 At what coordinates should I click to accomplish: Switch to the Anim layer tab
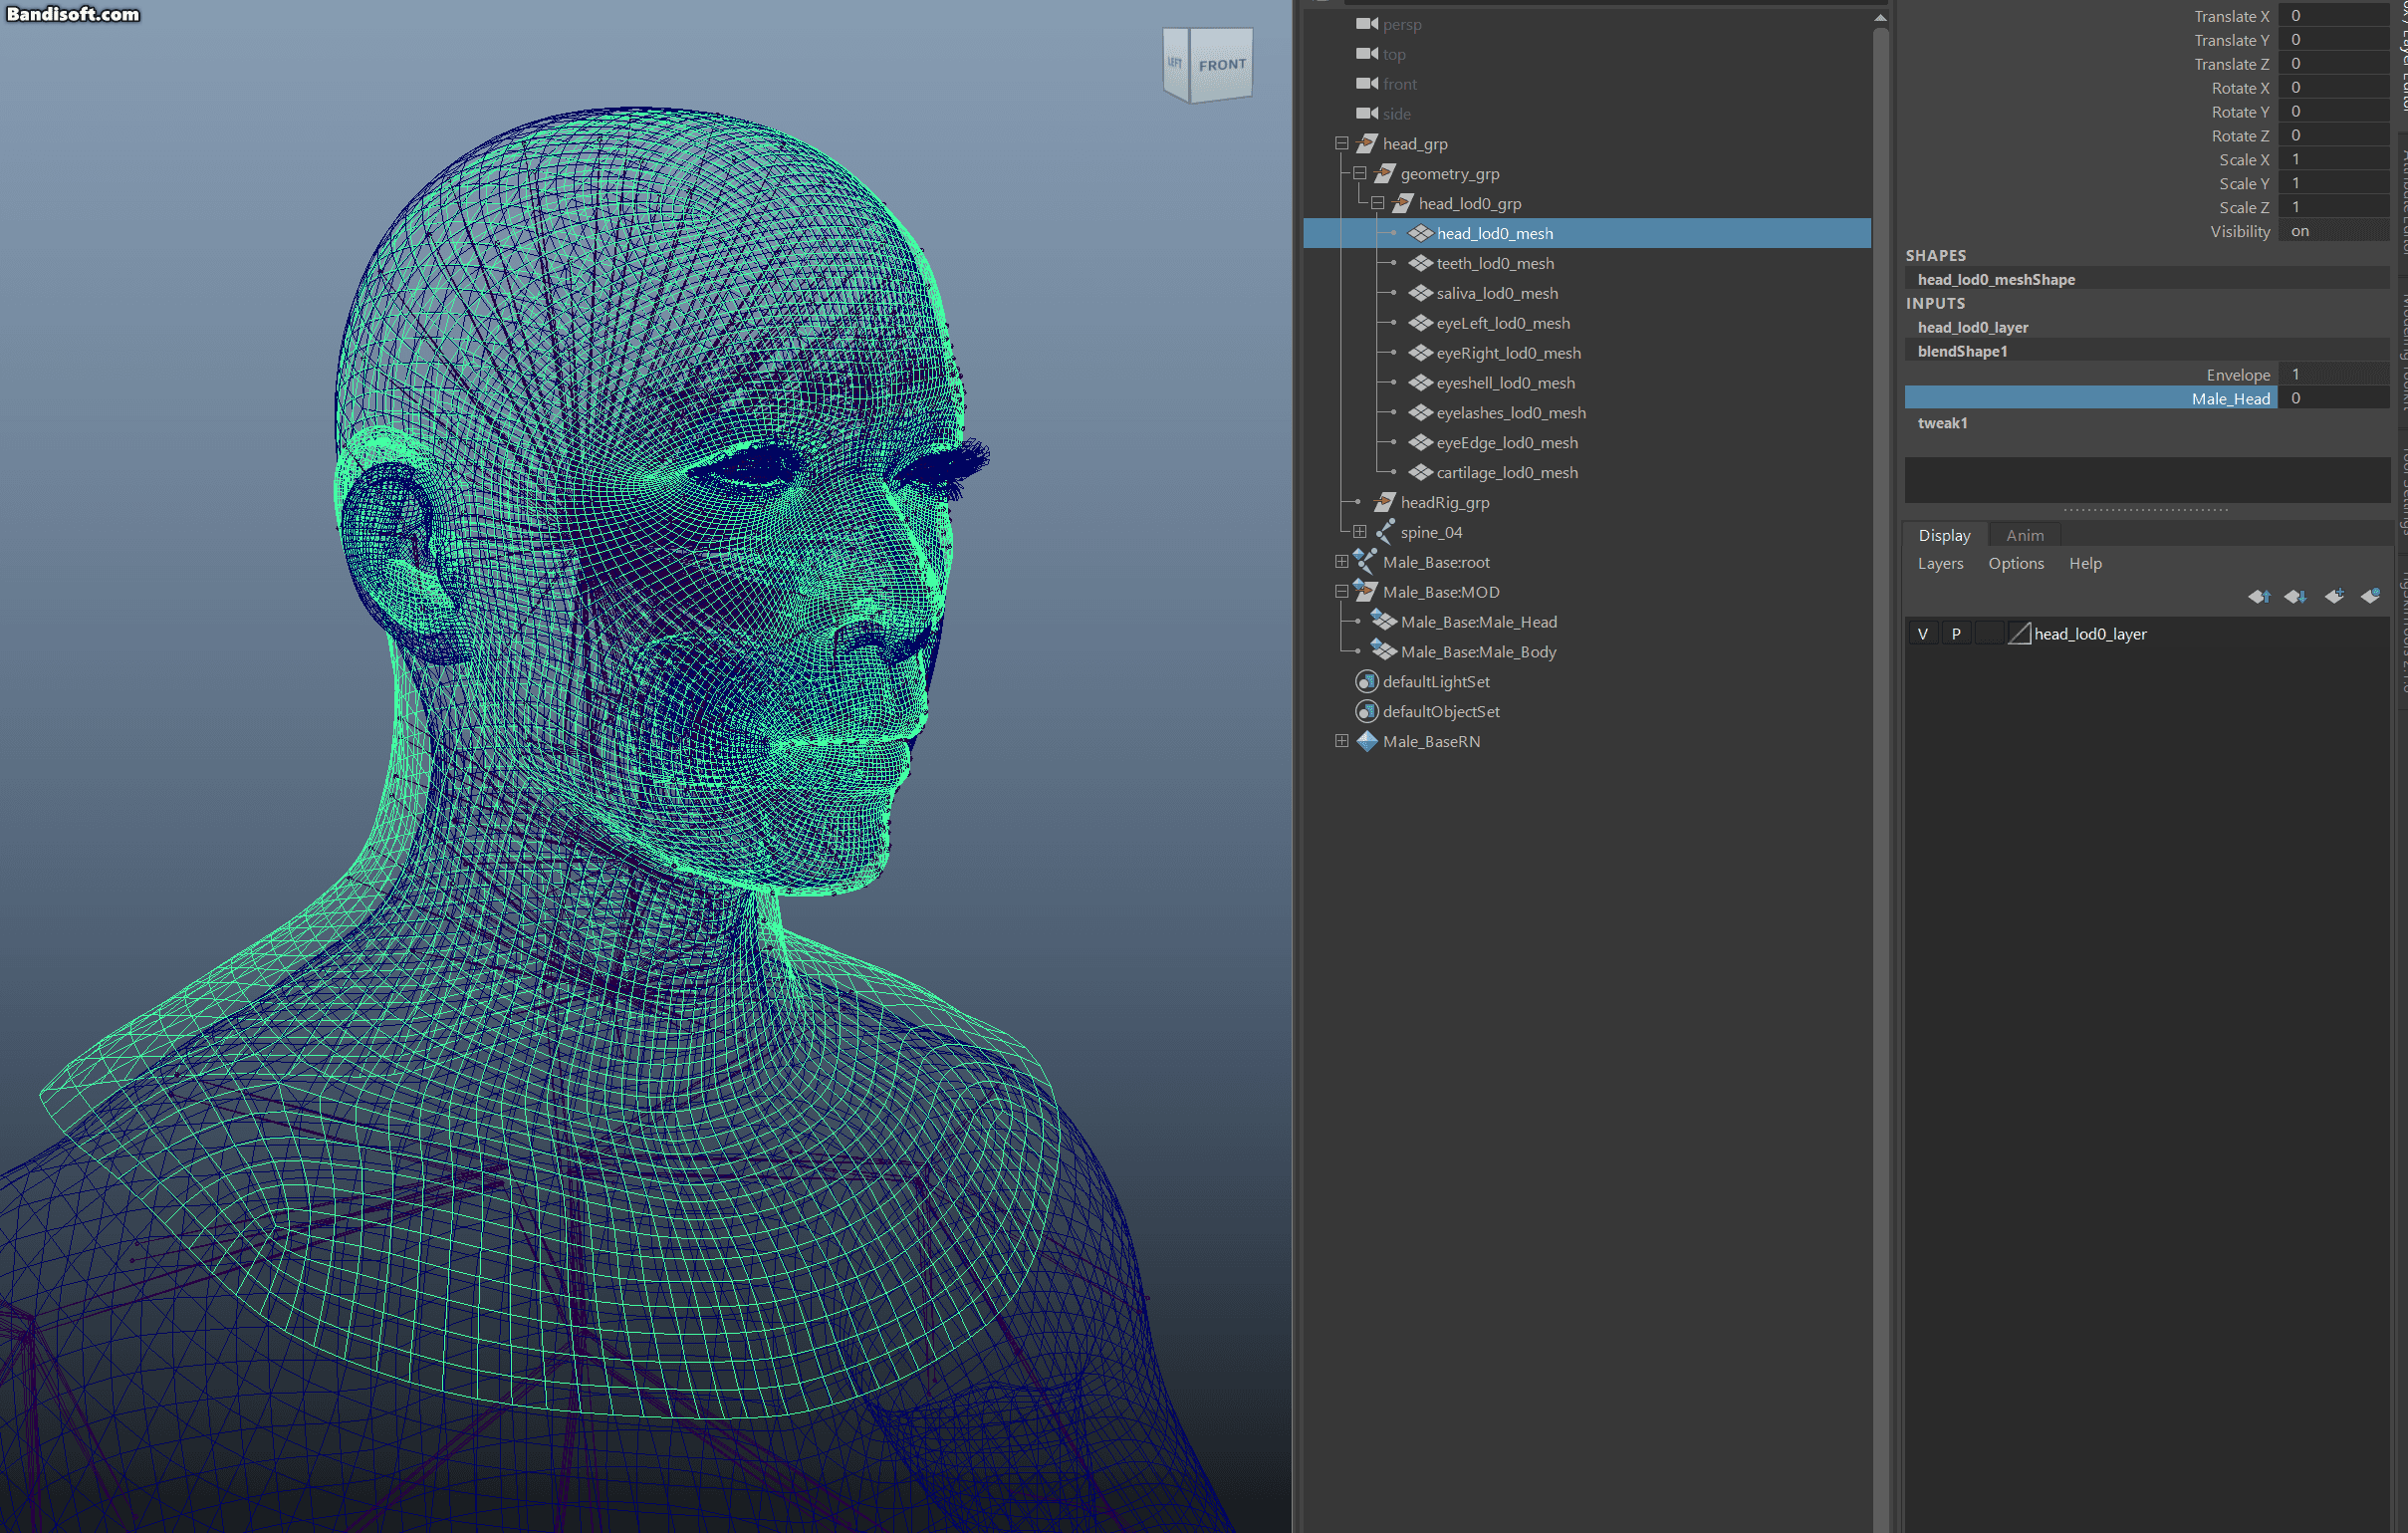(2024, 535)
